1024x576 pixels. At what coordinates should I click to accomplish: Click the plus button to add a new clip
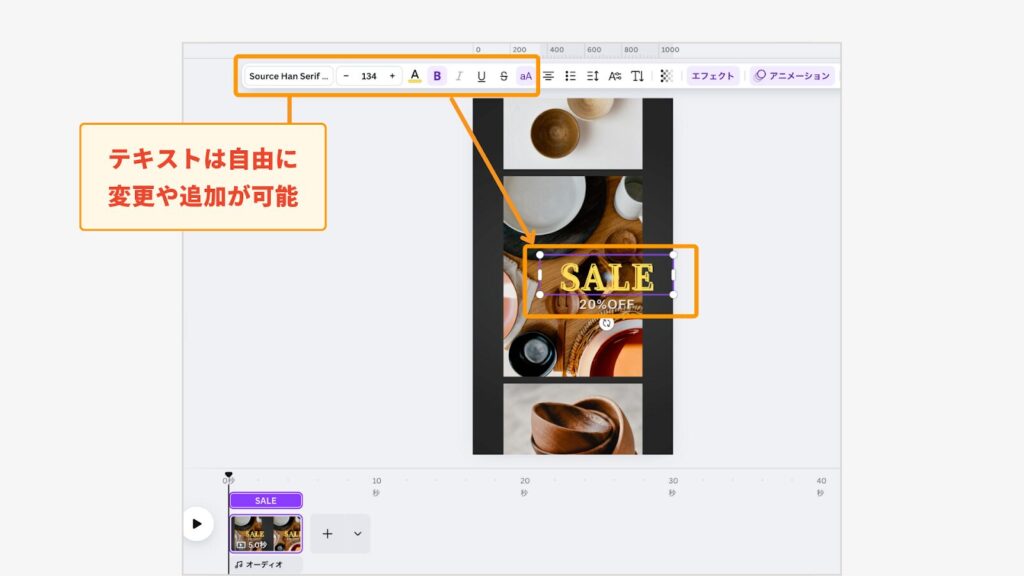pos(327,534)
